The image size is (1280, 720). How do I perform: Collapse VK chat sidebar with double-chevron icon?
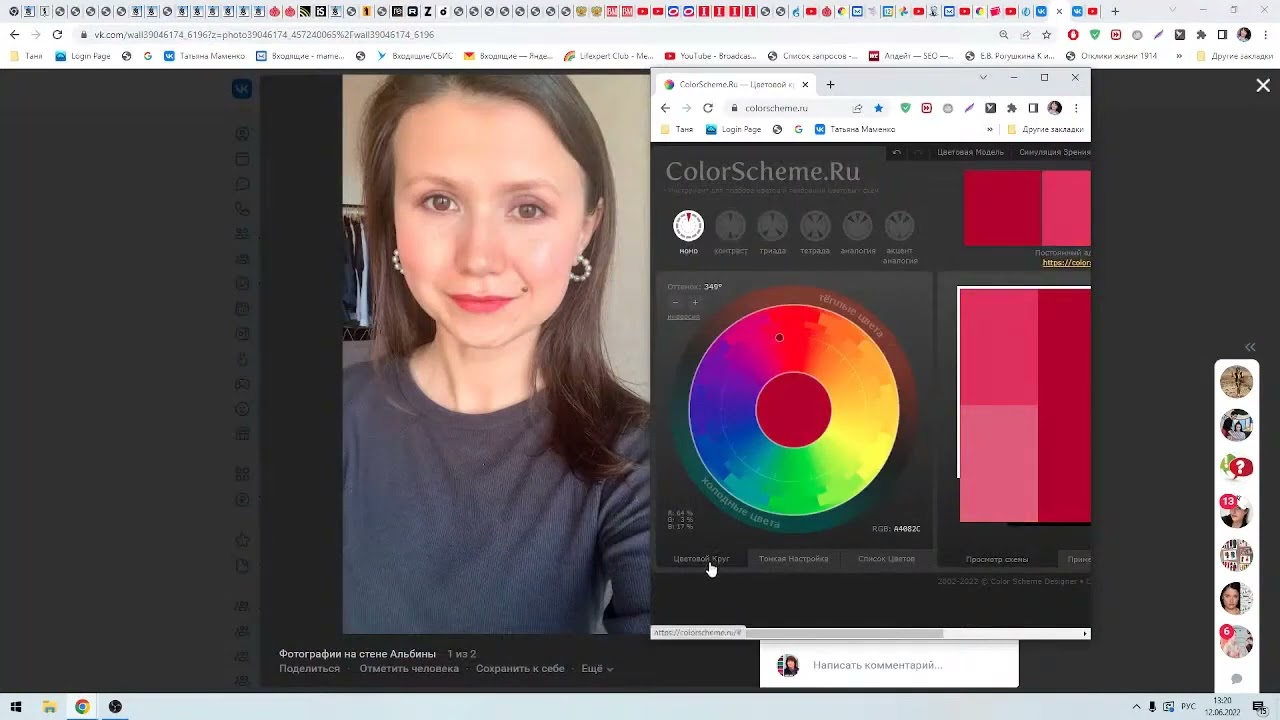[x=1250, y=347]
